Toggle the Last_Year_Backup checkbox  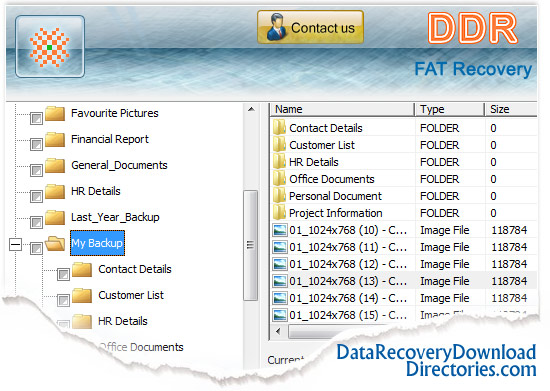[x=36, y=222]
